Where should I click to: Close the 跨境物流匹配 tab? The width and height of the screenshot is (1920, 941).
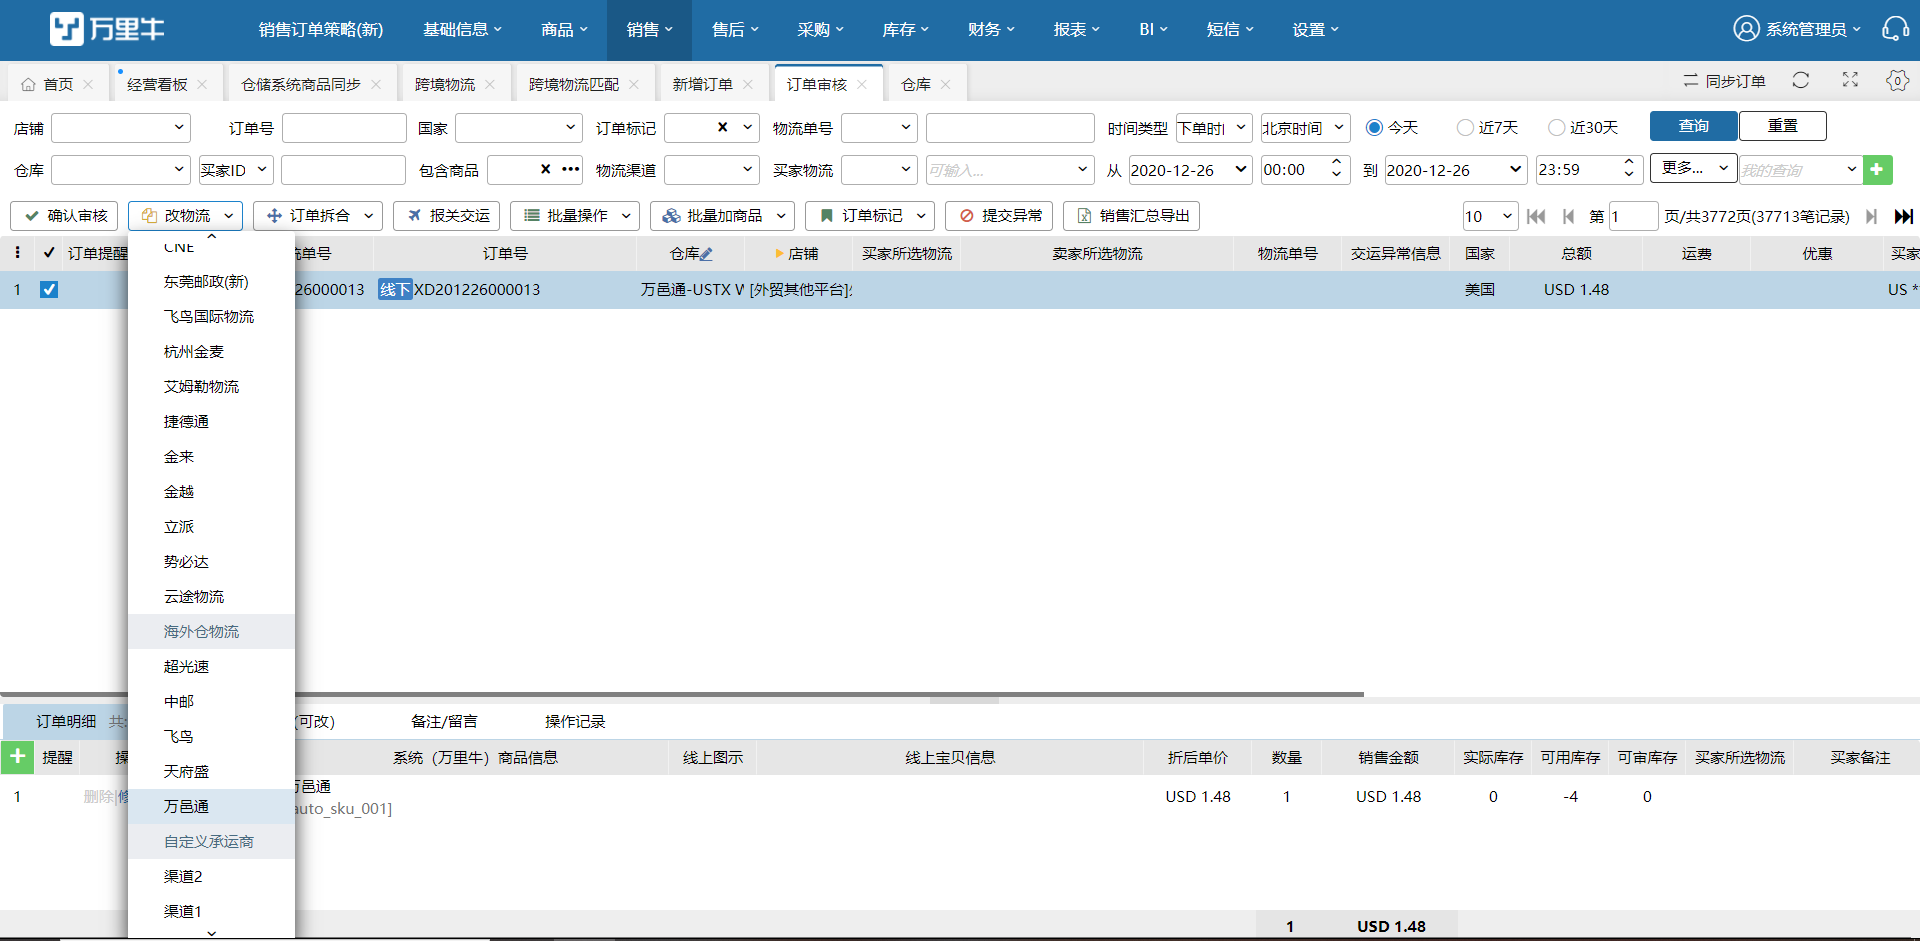coord(634,84)
